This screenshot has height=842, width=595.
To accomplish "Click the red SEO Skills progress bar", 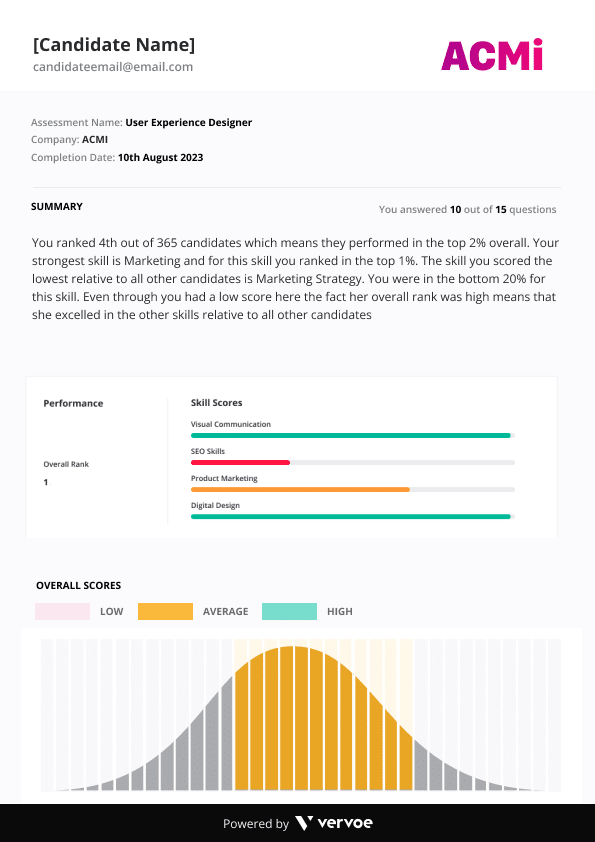I will pos(240,462).
